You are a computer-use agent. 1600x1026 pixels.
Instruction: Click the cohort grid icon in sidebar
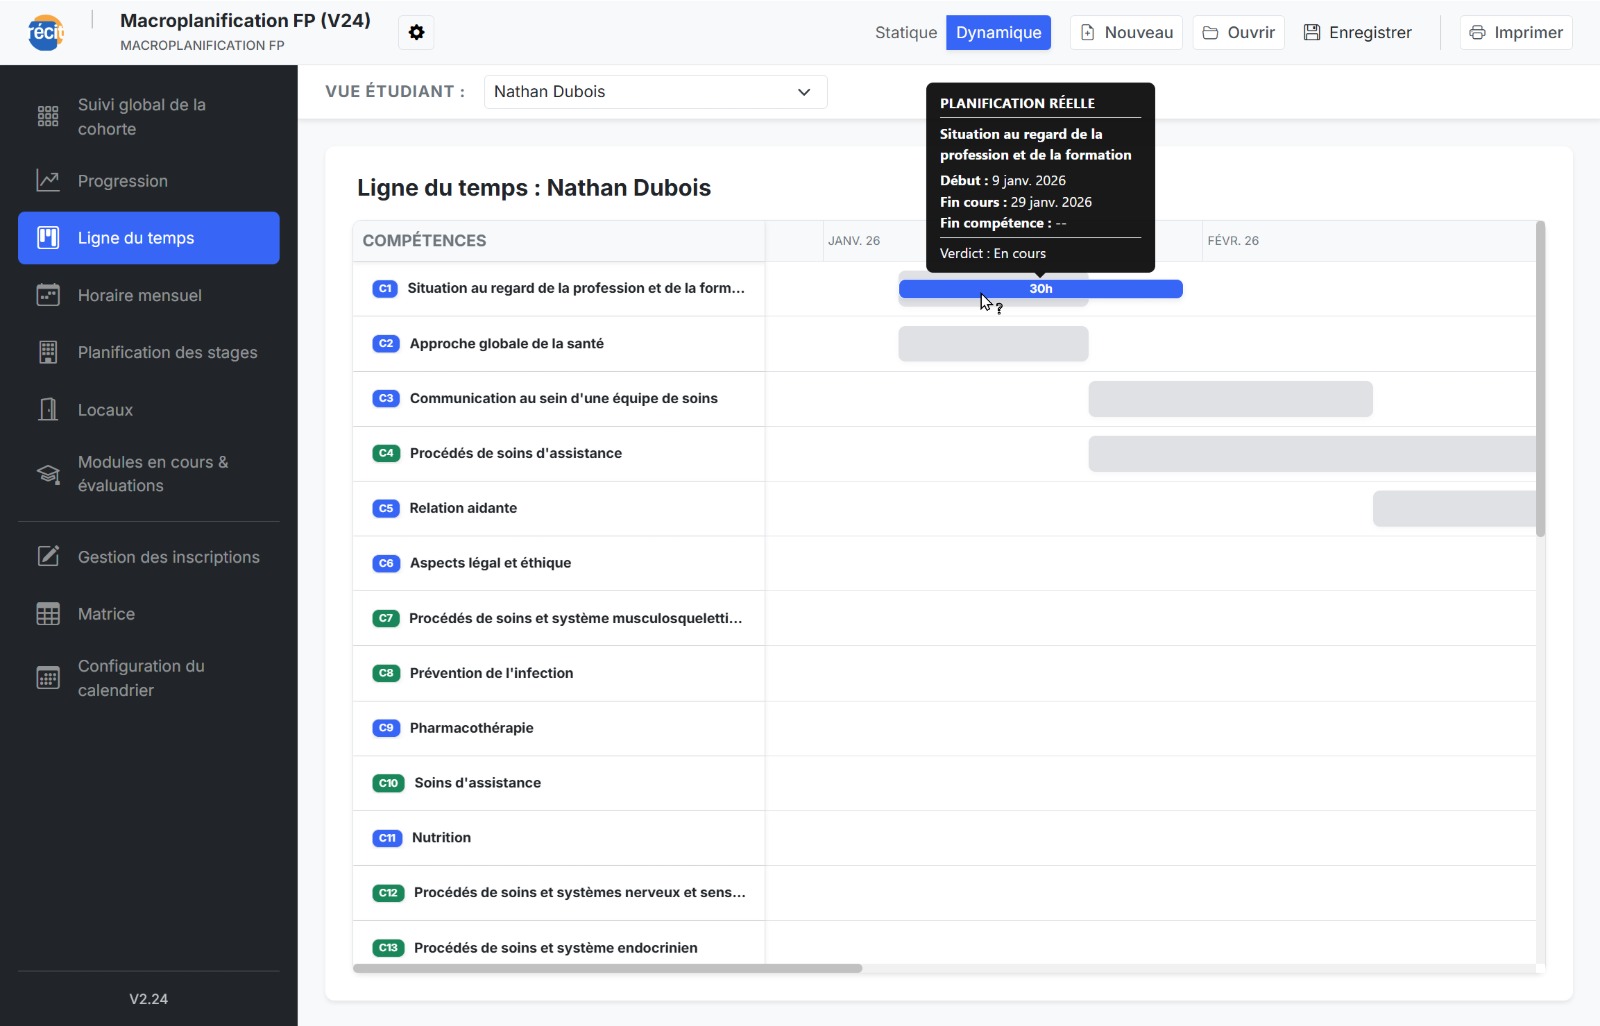48,117
